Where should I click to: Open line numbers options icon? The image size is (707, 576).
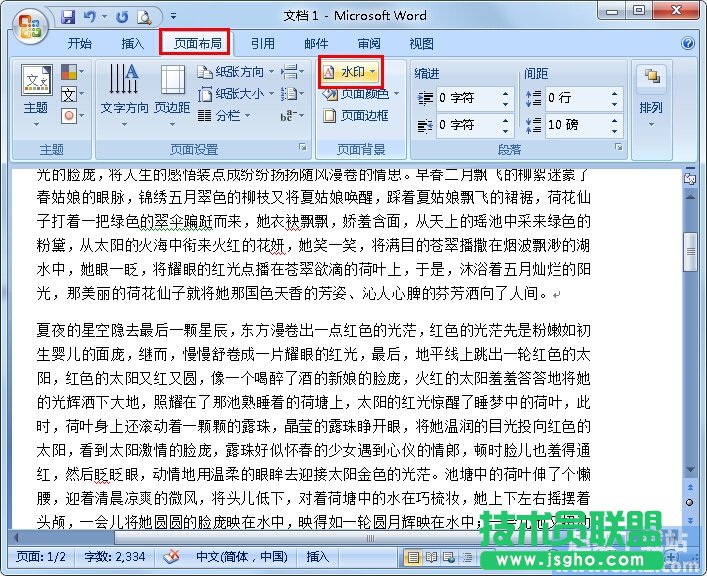(292, 94)
